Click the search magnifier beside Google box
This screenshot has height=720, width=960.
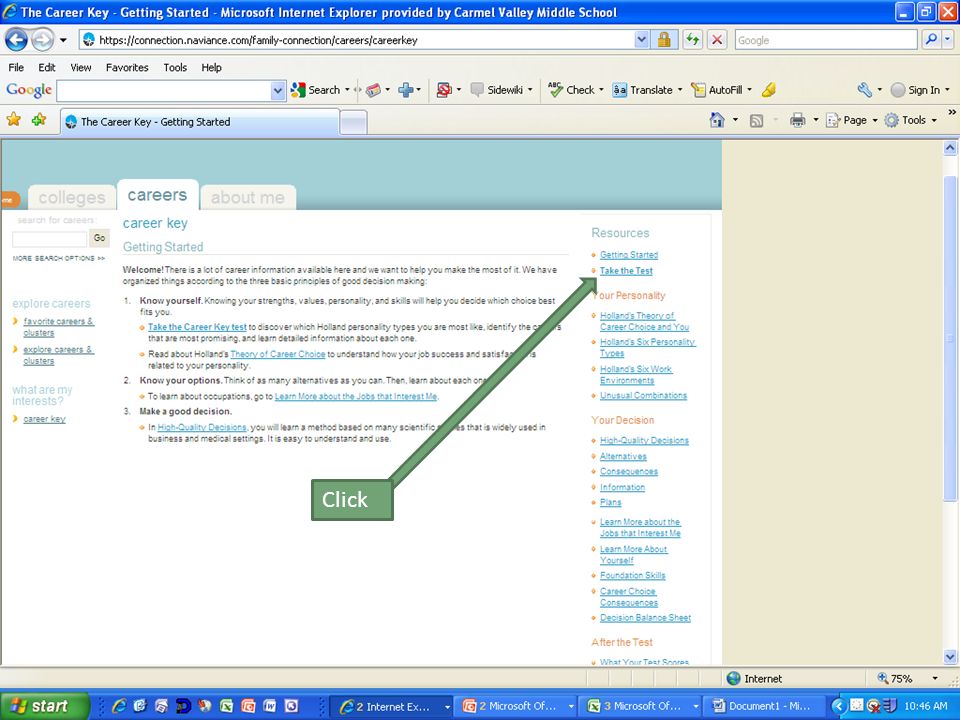pyautogui.click(x=931, y=40)
